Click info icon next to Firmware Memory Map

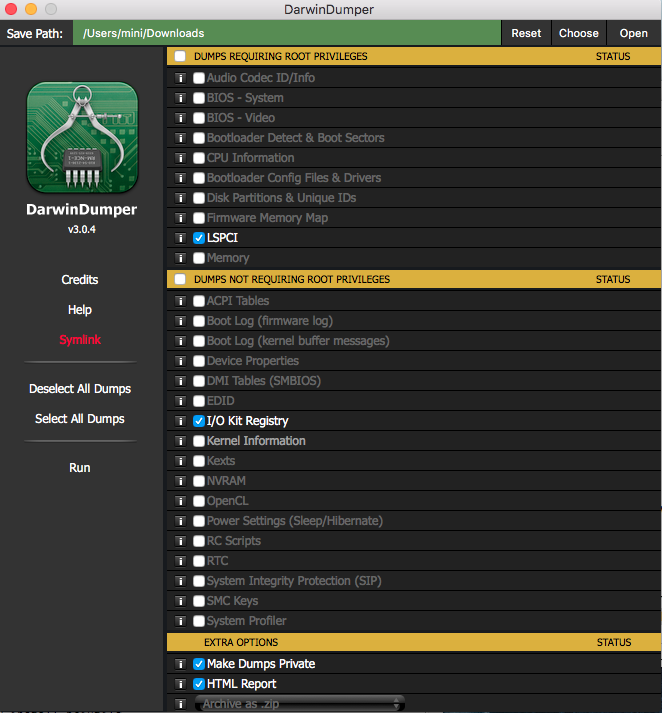(x=181, y=218)
